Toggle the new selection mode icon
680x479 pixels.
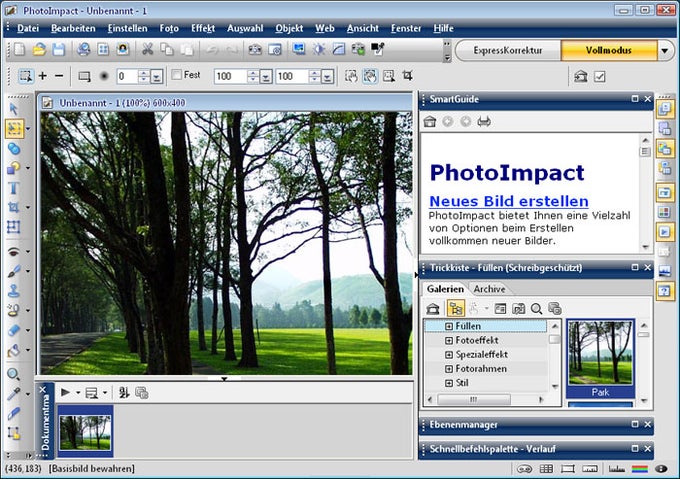(x=26, y=76)
